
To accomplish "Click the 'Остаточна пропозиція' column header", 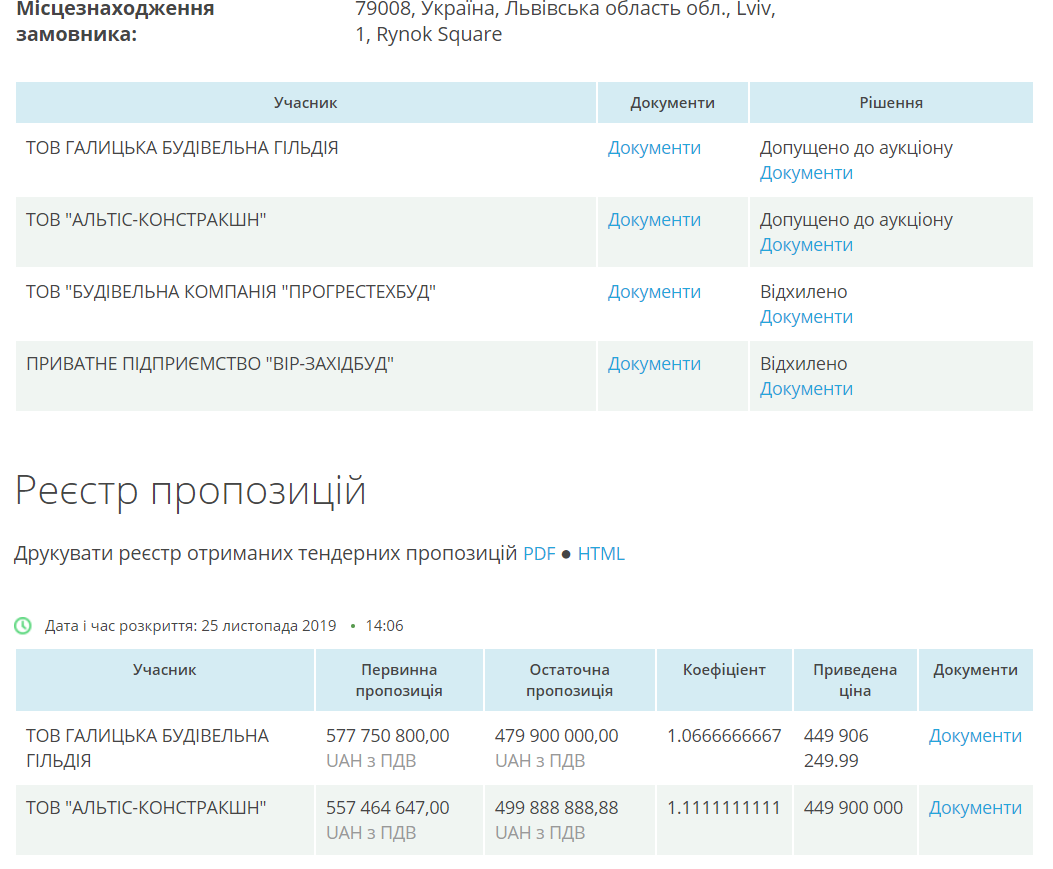I will pos(569,680).
